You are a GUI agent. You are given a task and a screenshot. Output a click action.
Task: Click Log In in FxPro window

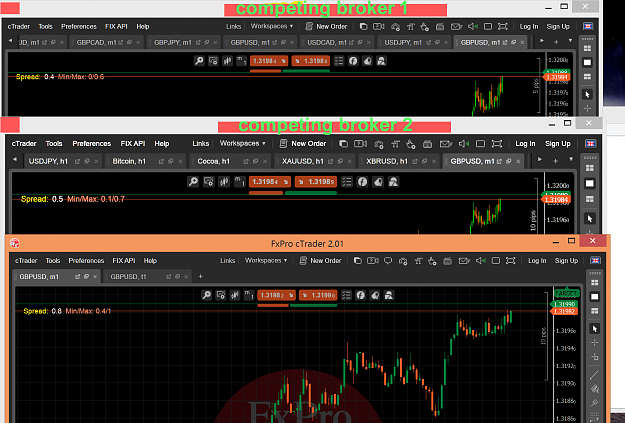(537, 261)
